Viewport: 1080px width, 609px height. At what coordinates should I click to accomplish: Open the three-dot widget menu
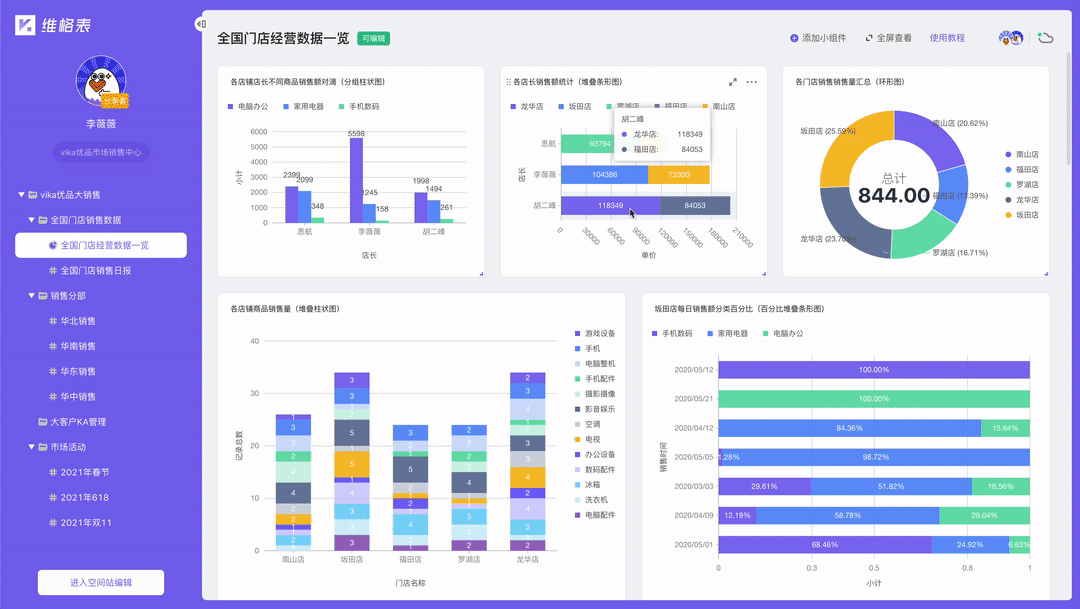pyautogui.click(x=751, y=82)
